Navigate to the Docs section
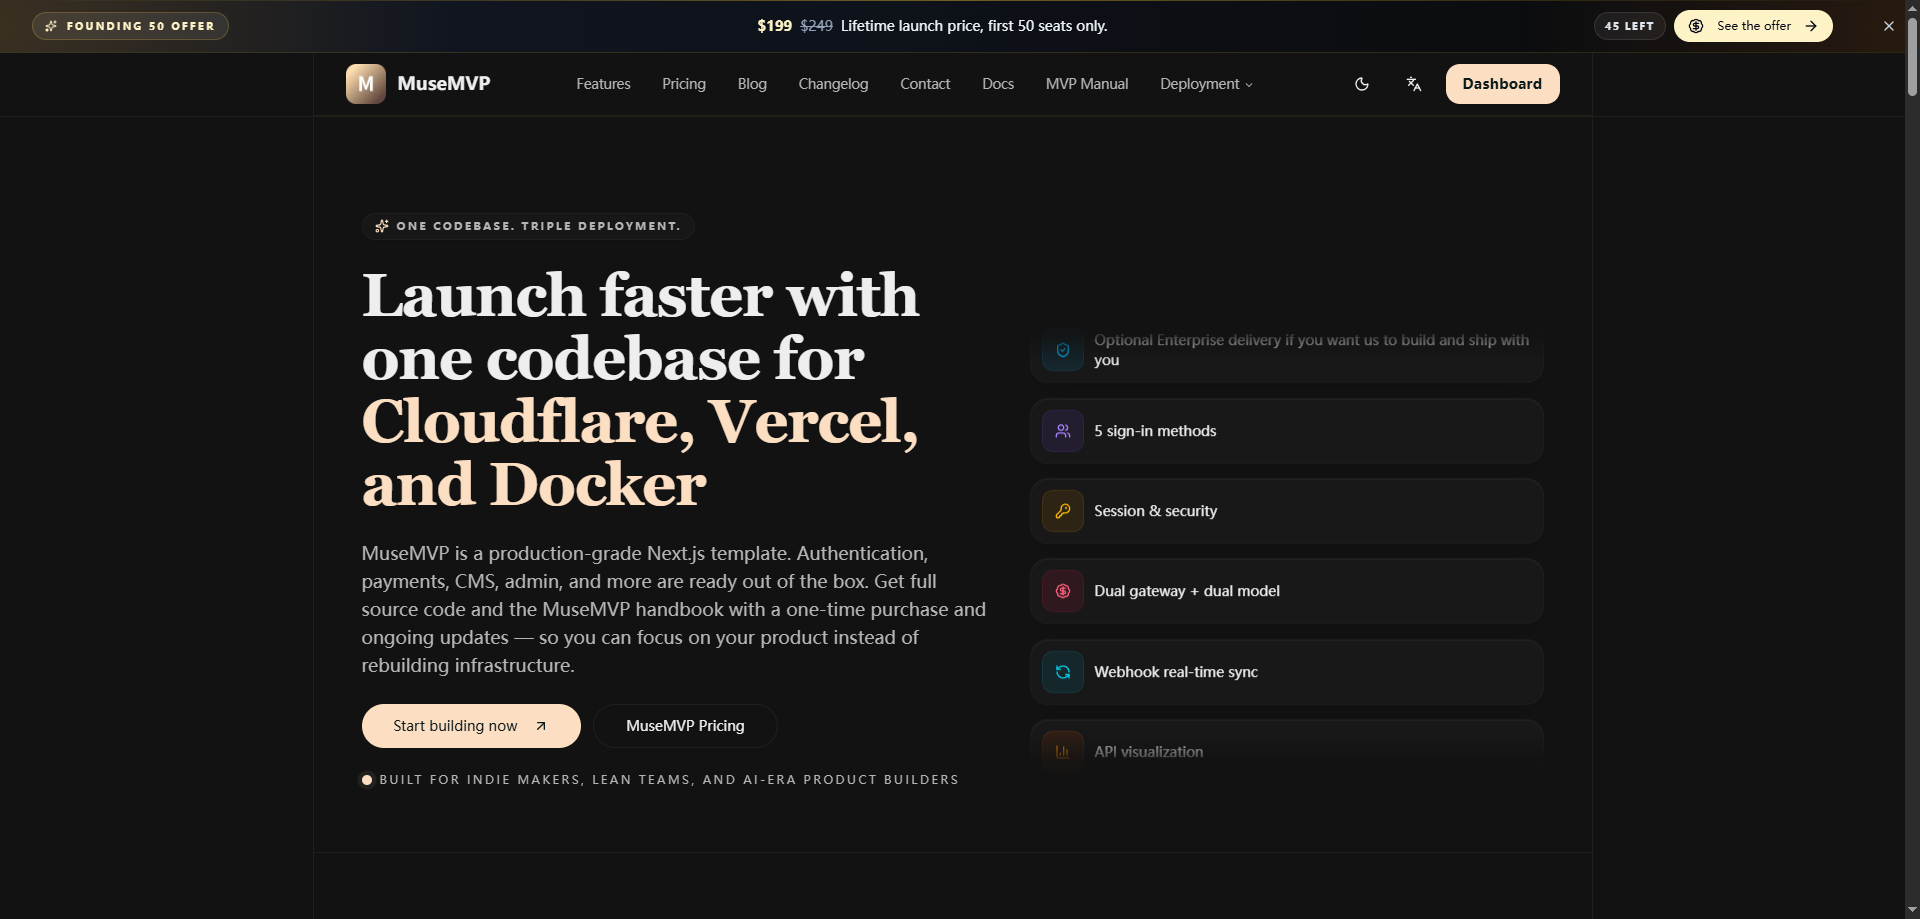Image resolution: width=1920 pixels, height=919 pixels. (997, 84)
